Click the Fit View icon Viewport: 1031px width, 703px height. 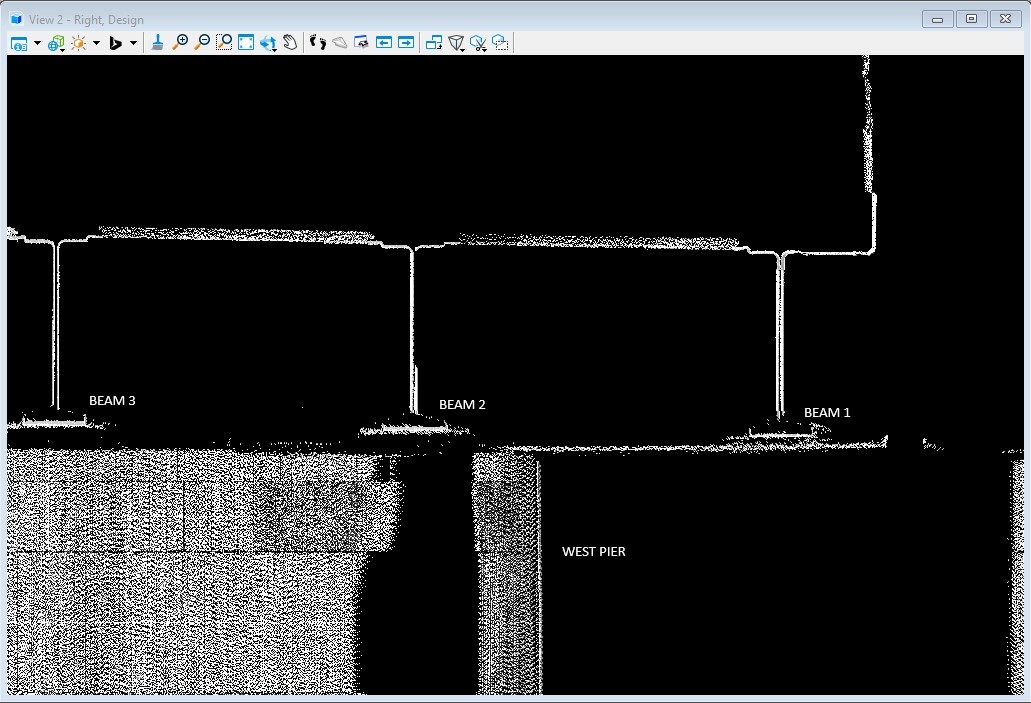pos(246,42)
